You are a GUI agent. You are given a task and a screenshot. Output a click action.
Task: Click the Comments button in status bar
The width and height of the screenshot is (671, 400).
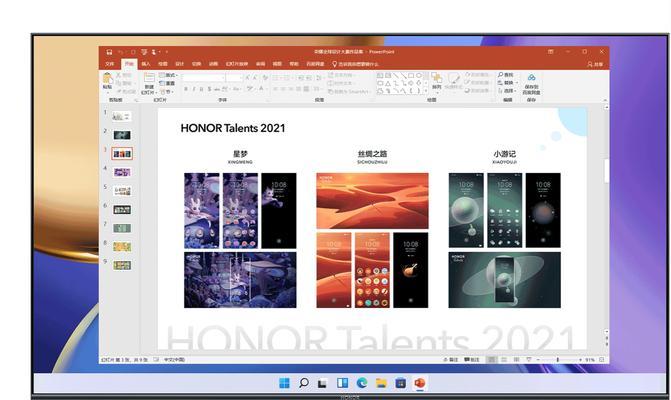pos(471,360)
